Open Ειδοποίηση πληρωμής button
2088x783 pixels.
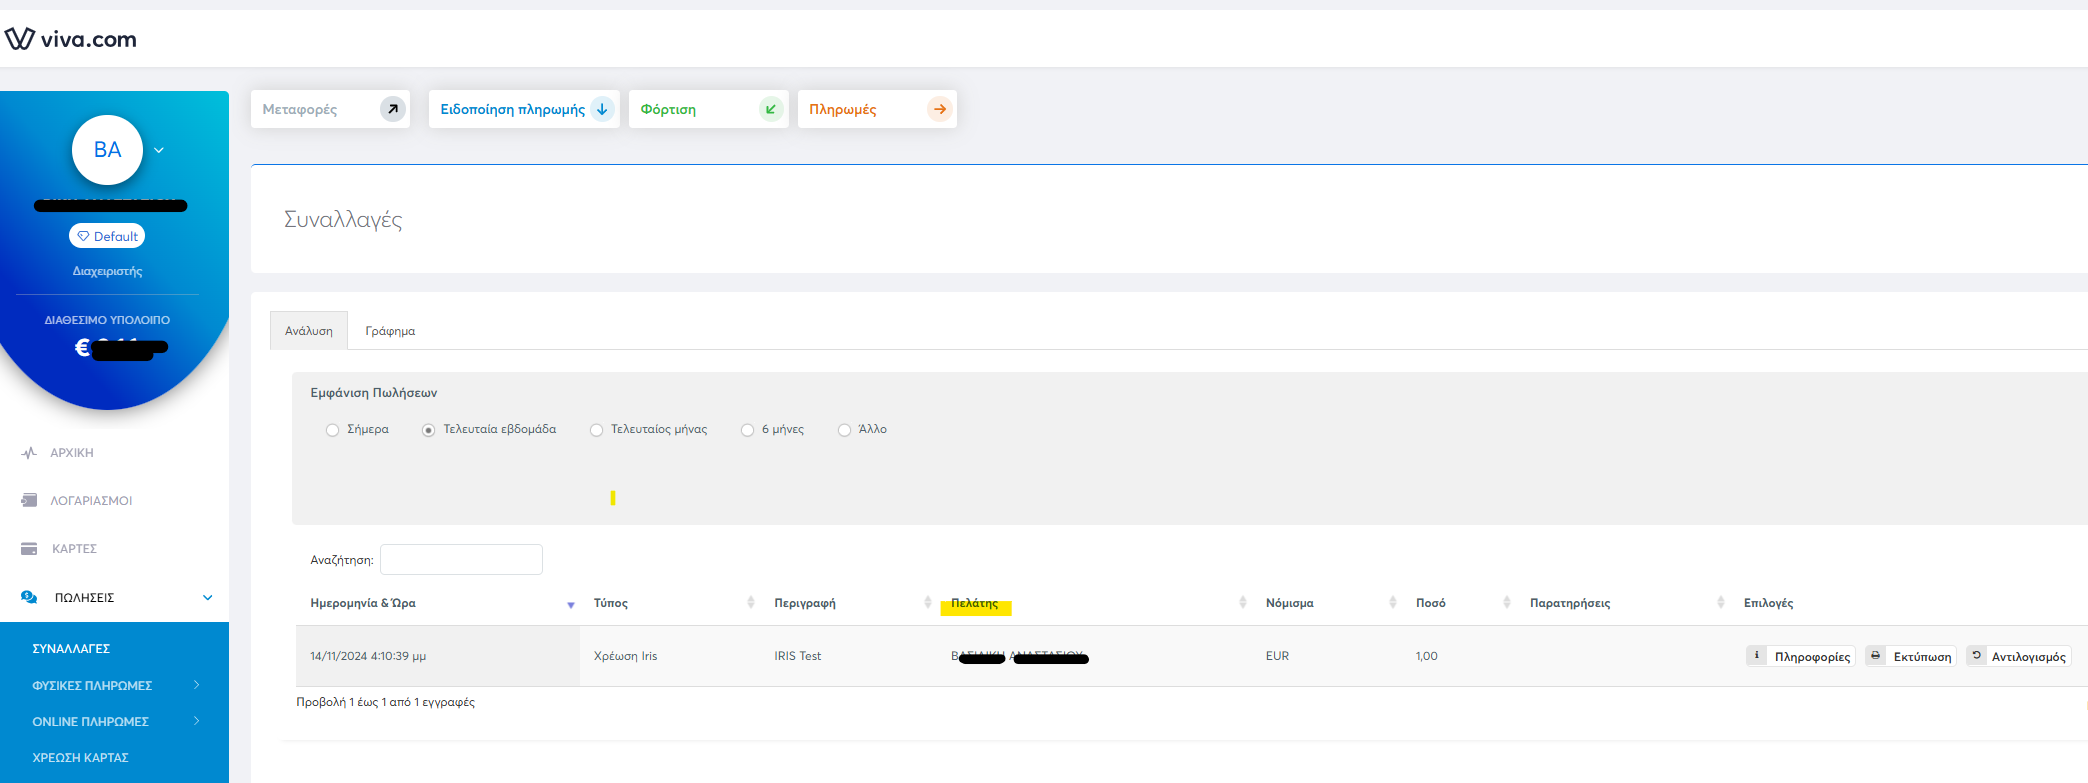click(x=524, y=109)
